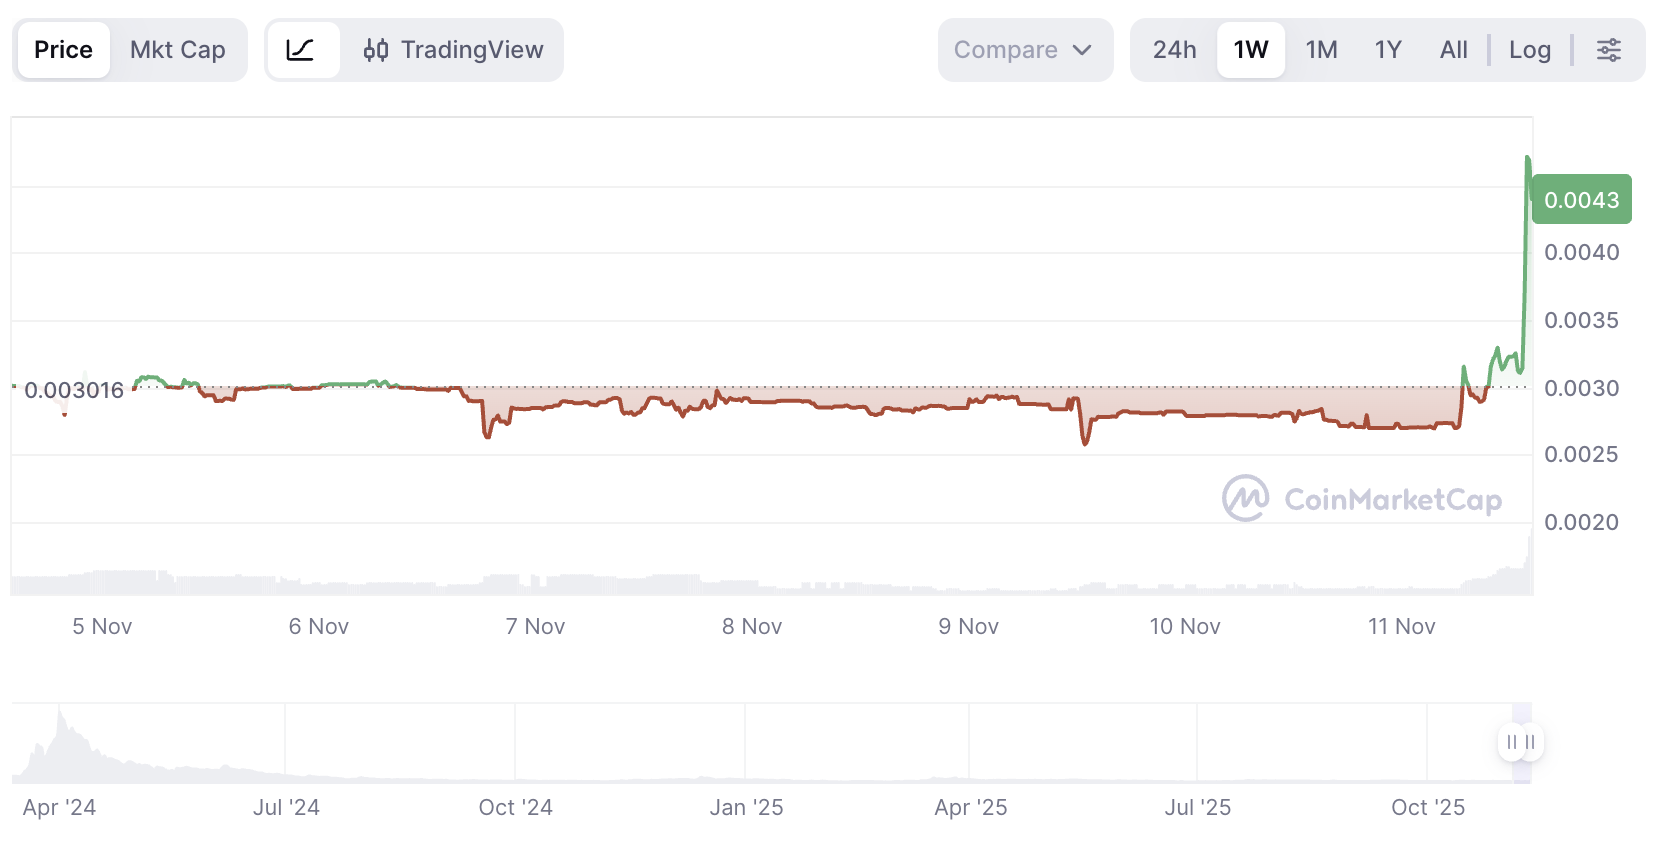Display the All time range

point(1453,50)
